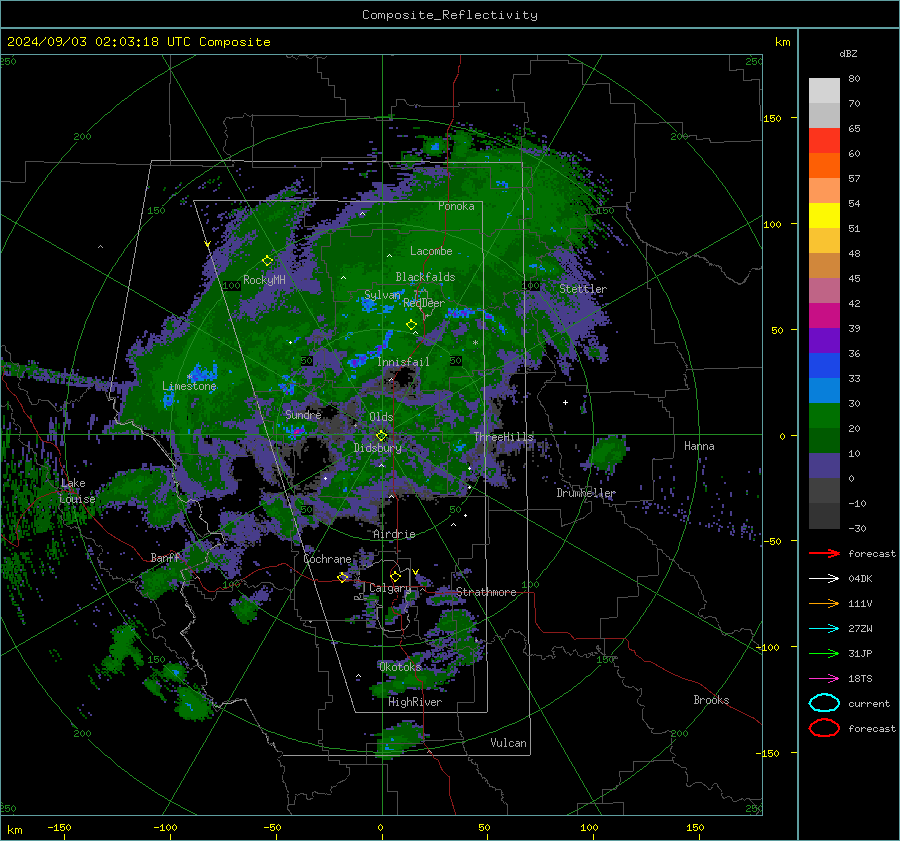Click the RedDeer city label

click(x=424, y=303)
